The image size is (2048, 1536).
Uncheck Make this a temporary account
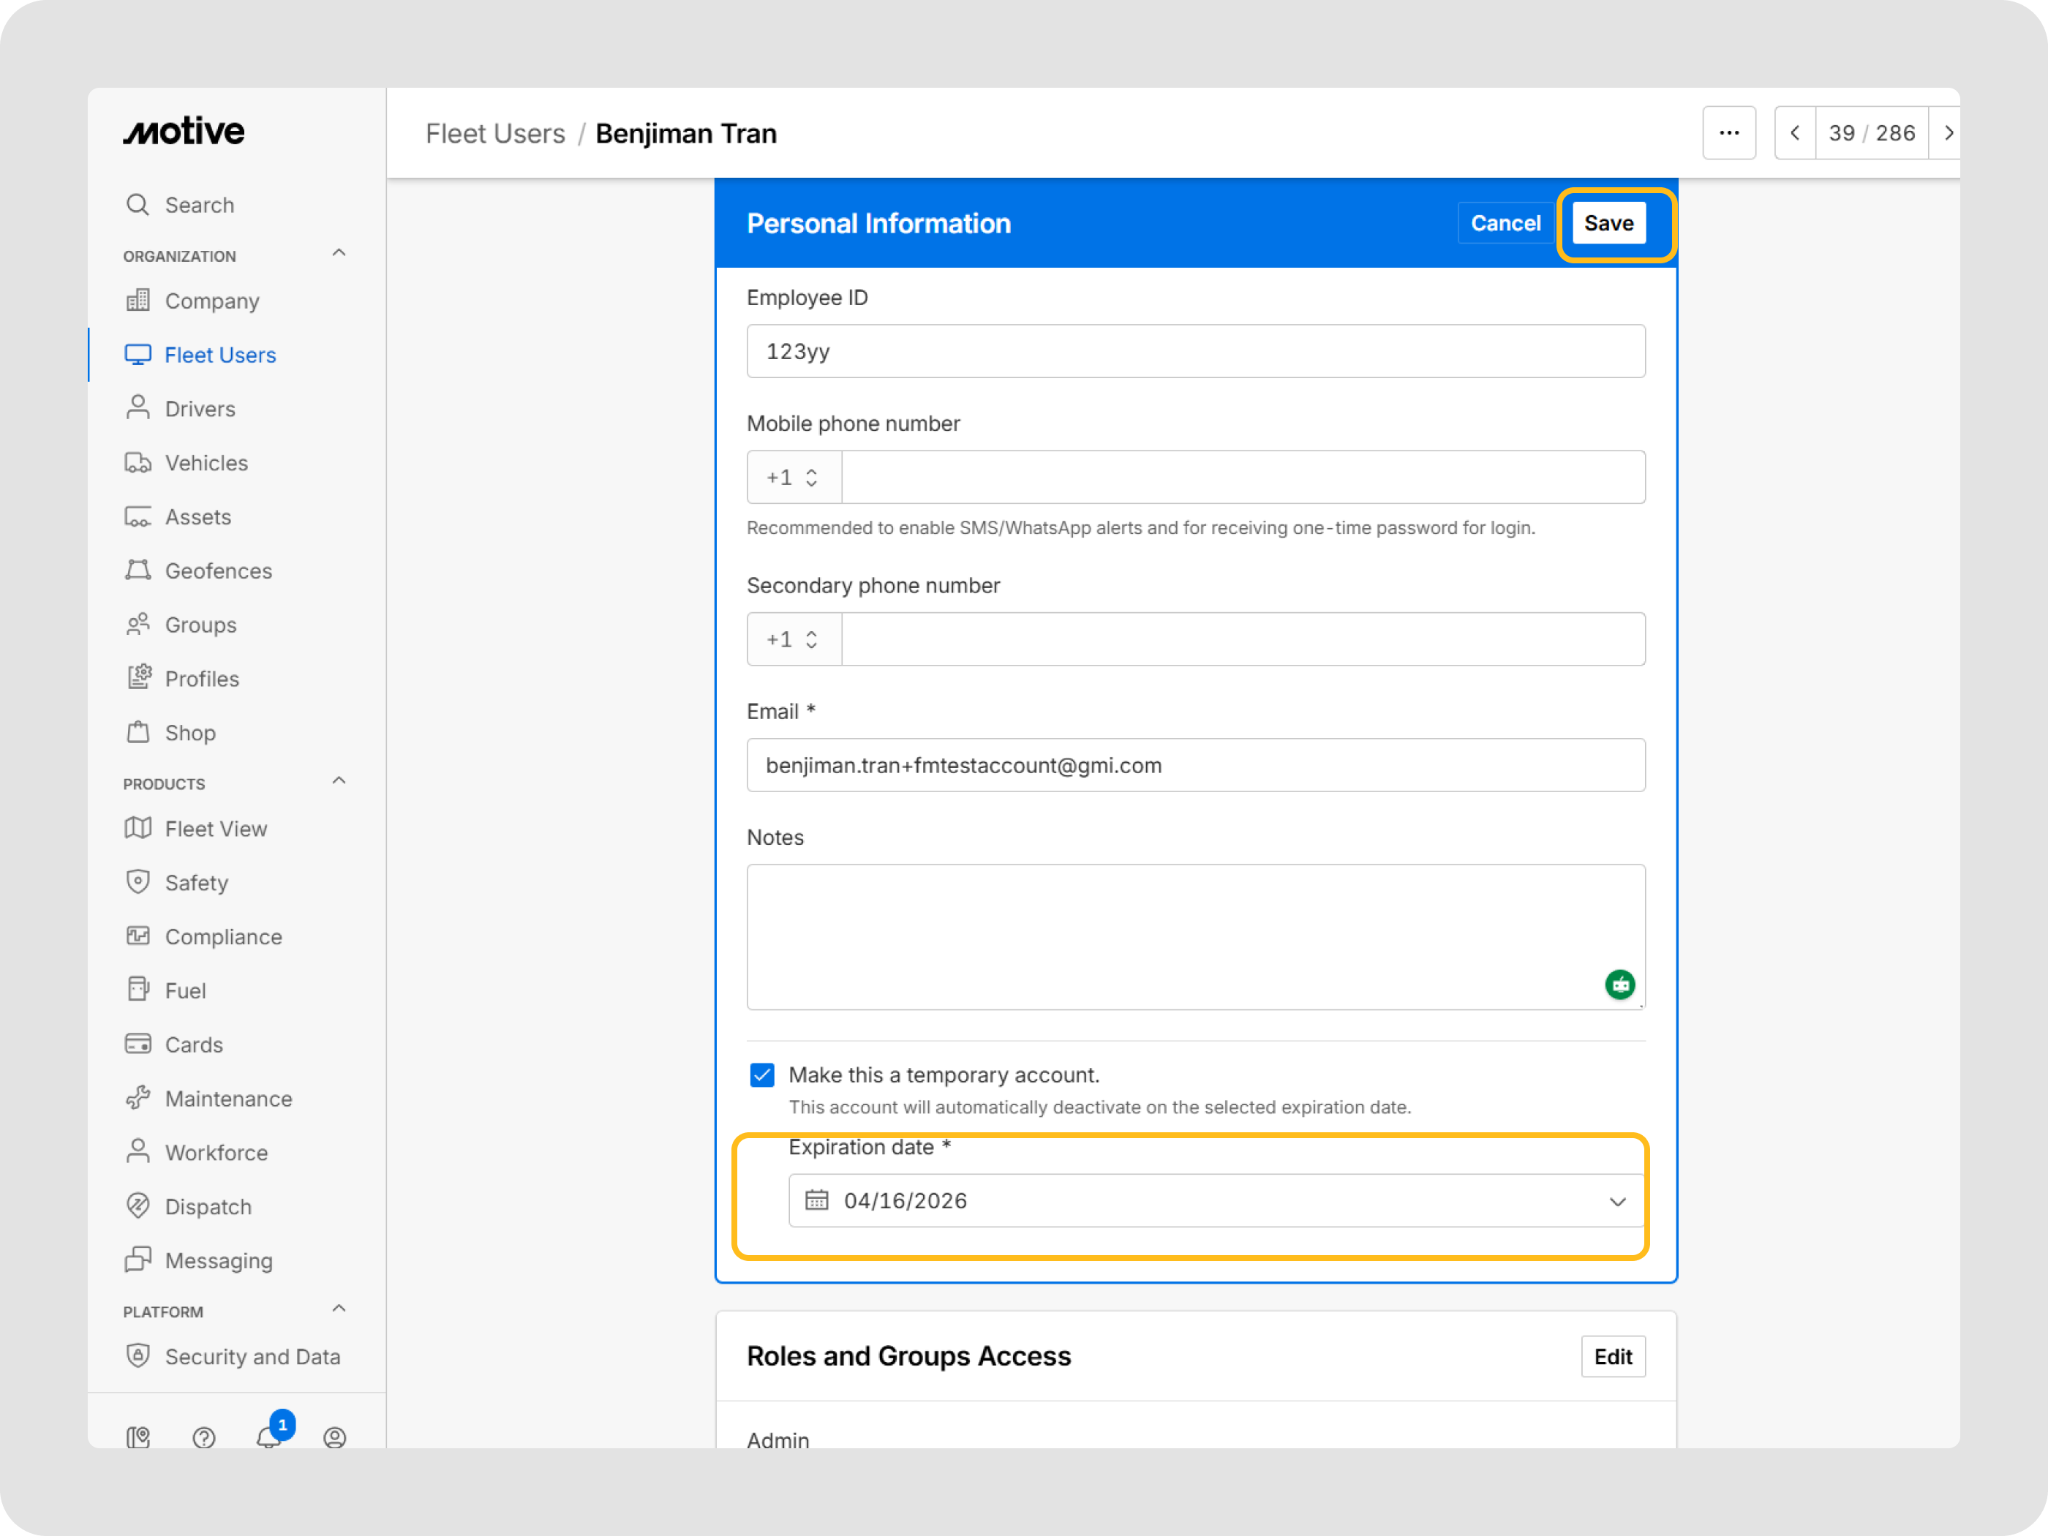tap(762, 1075)
